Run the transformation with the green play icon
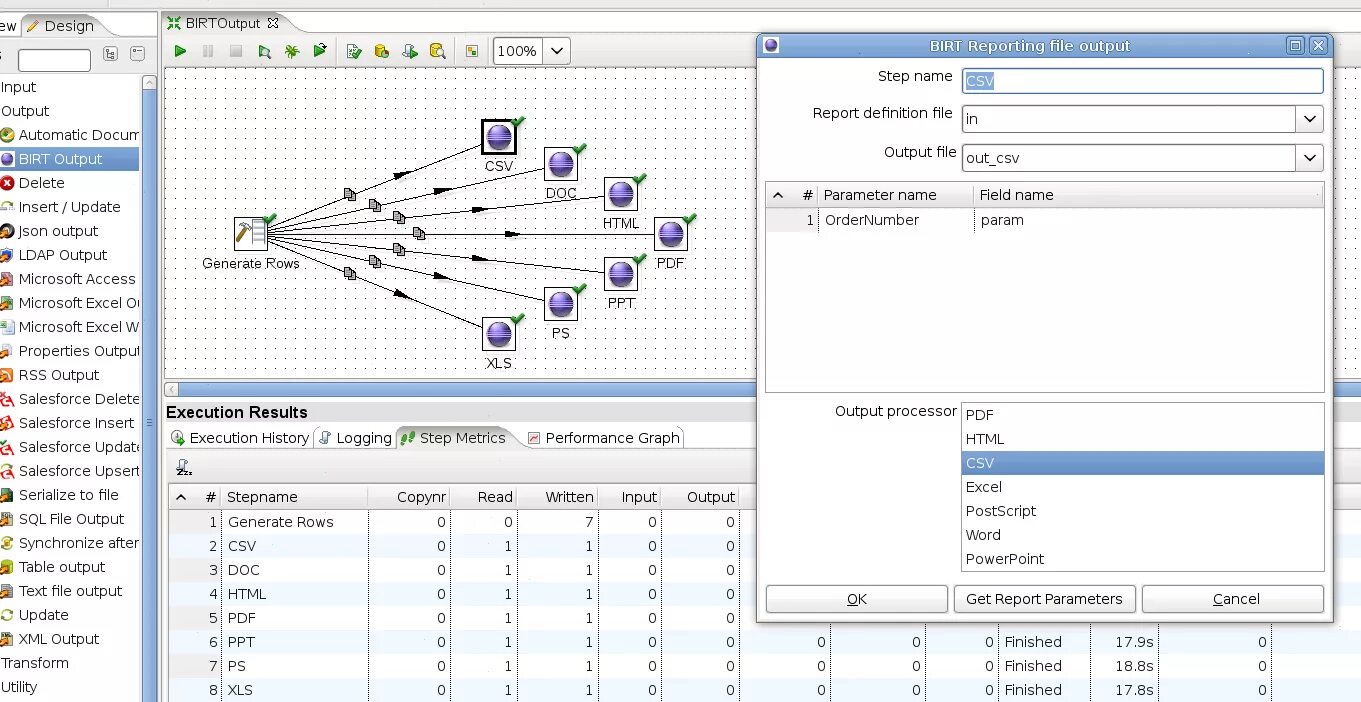The height and width of the screenshot is (702, 1361). pyautogui.click(x=180, y=51)
